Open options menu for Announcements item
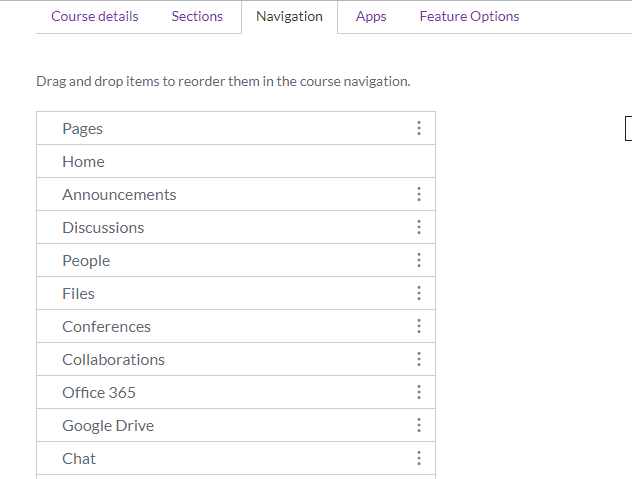The image size is (632, 479). click(x=418, y=194)
